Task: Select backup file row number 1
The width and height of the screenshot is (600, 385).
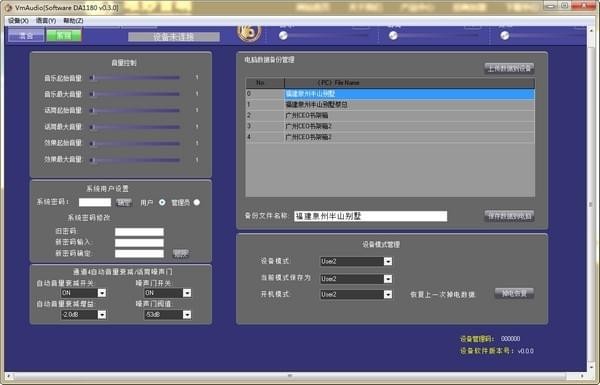Action: 390,104
